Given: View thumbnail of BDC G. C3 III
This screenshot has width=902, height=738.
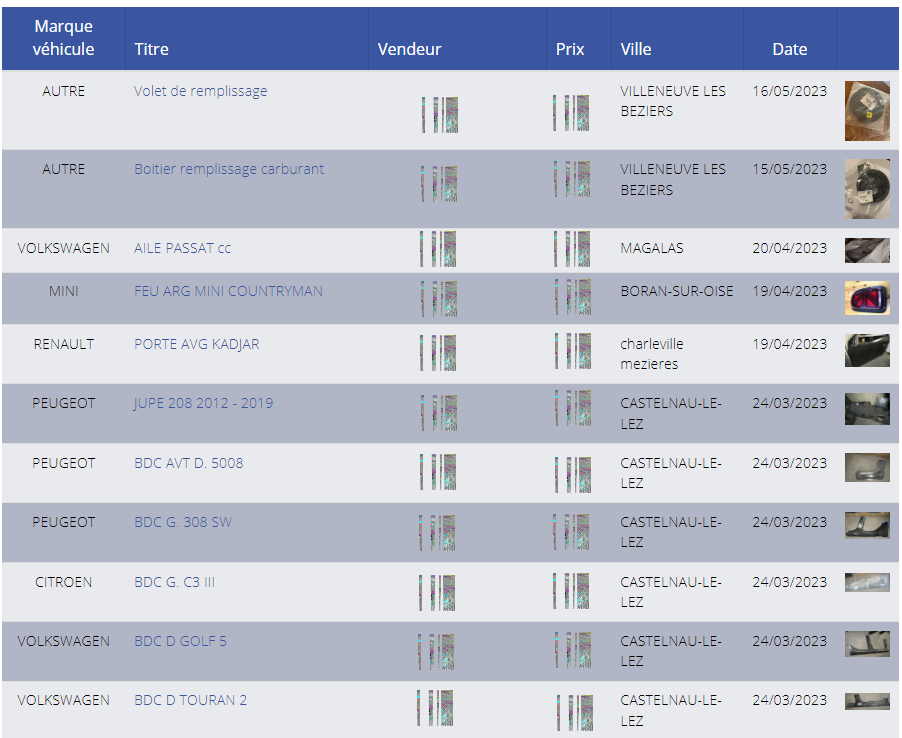Looking at the screenshot, I should click(867, 582).
